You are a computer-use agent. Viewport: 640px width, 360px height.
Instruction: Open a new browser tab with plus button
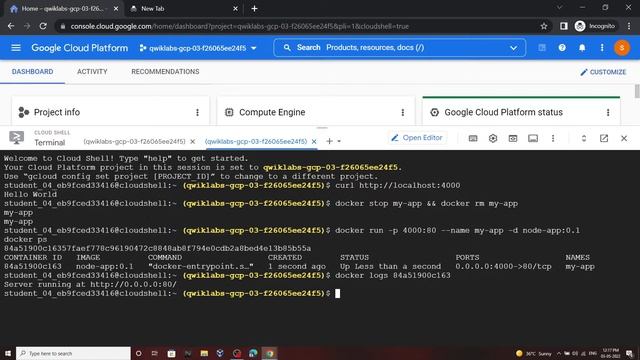point(254,9)
